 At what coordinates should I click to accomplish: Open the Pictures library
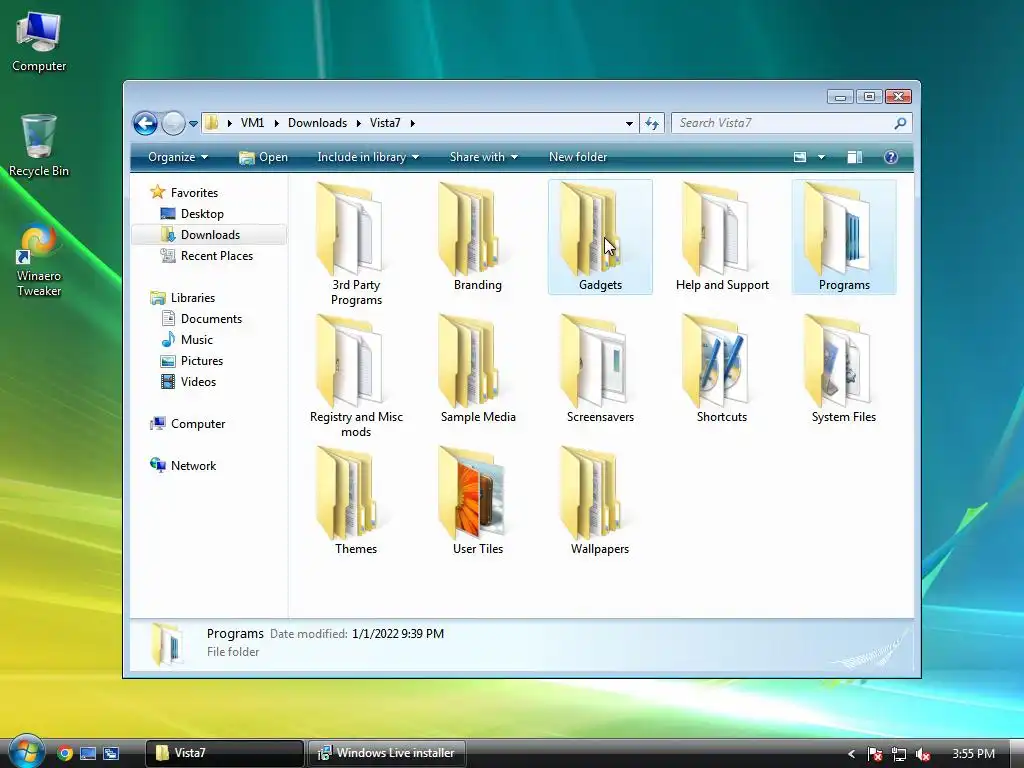tap(202, 360)
